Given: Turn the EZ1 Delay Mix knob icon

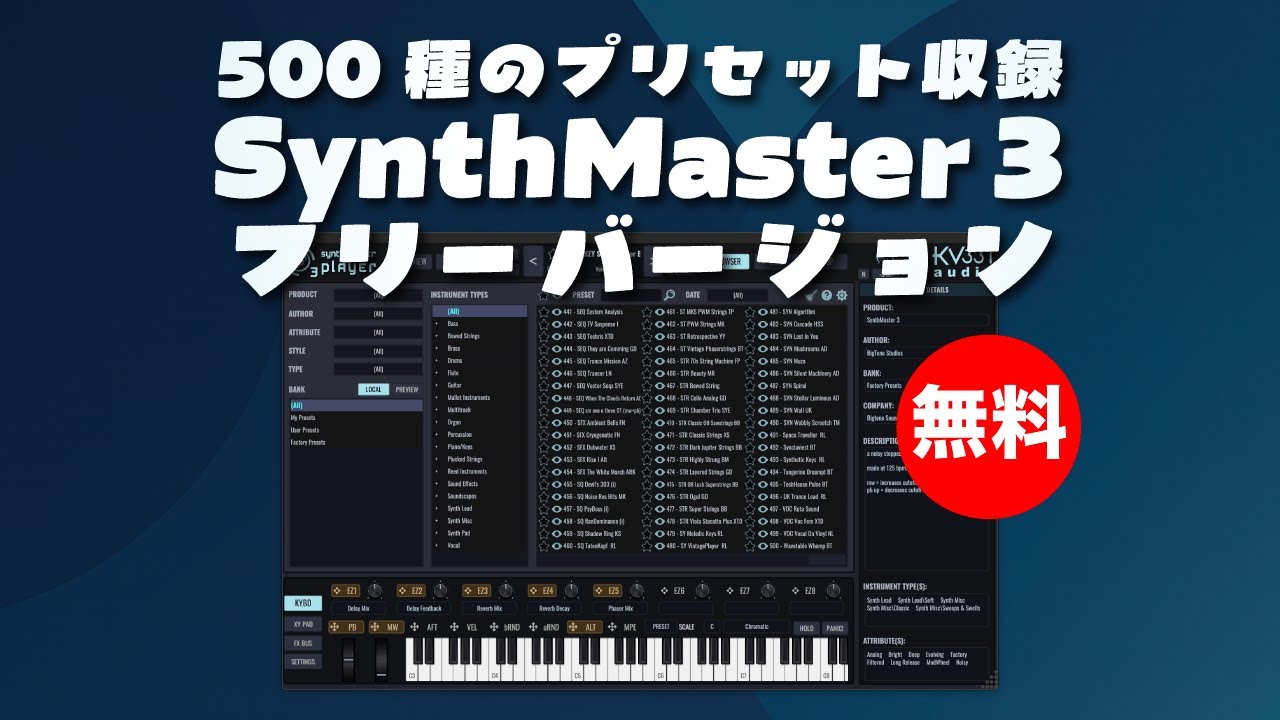Looking at the screenshot, I should [x=375, y=592].
